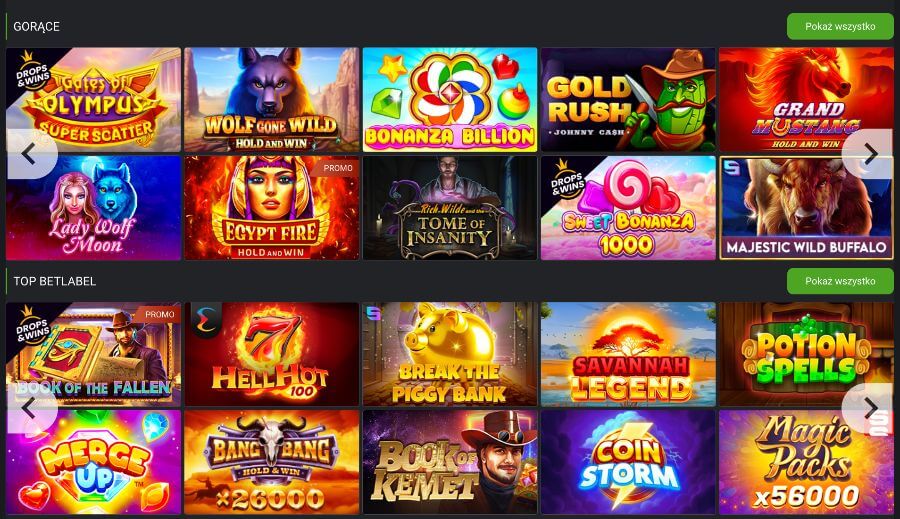Show all games in the Gorące section
Screen dimensions: 900x519
point(840,26)
